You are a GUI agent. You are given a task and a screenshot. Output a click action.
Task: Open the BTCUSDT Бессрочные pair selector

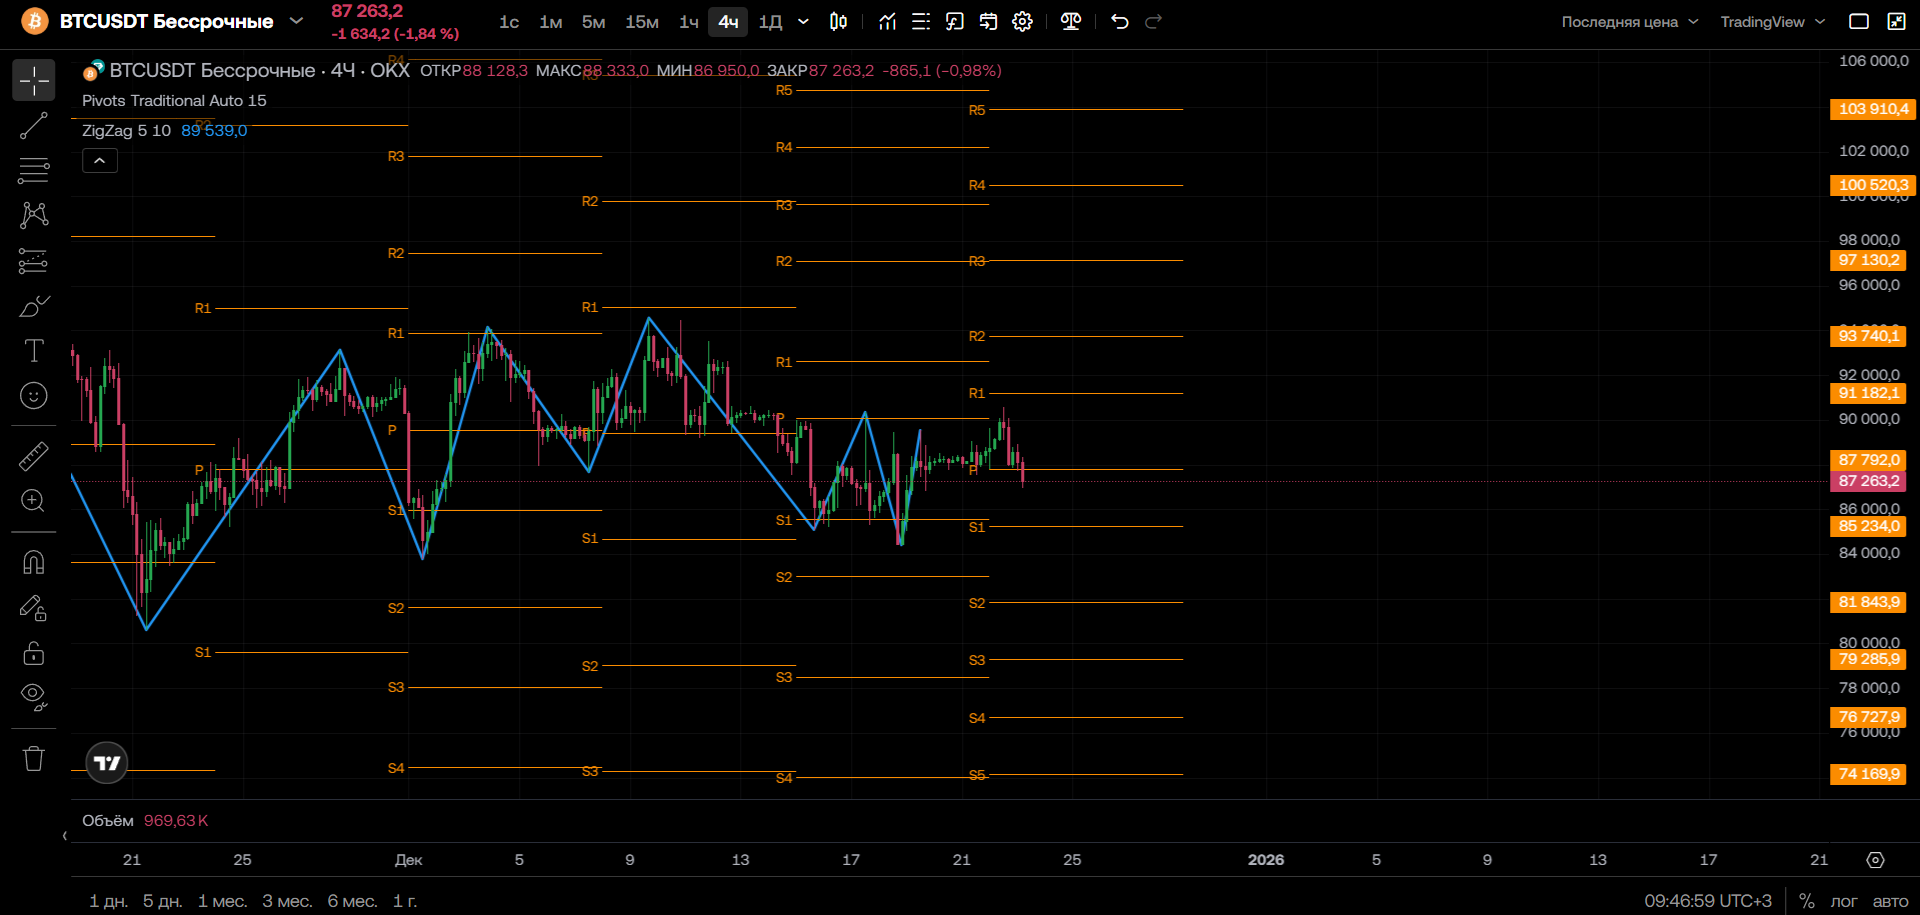(x=181, y=21)
